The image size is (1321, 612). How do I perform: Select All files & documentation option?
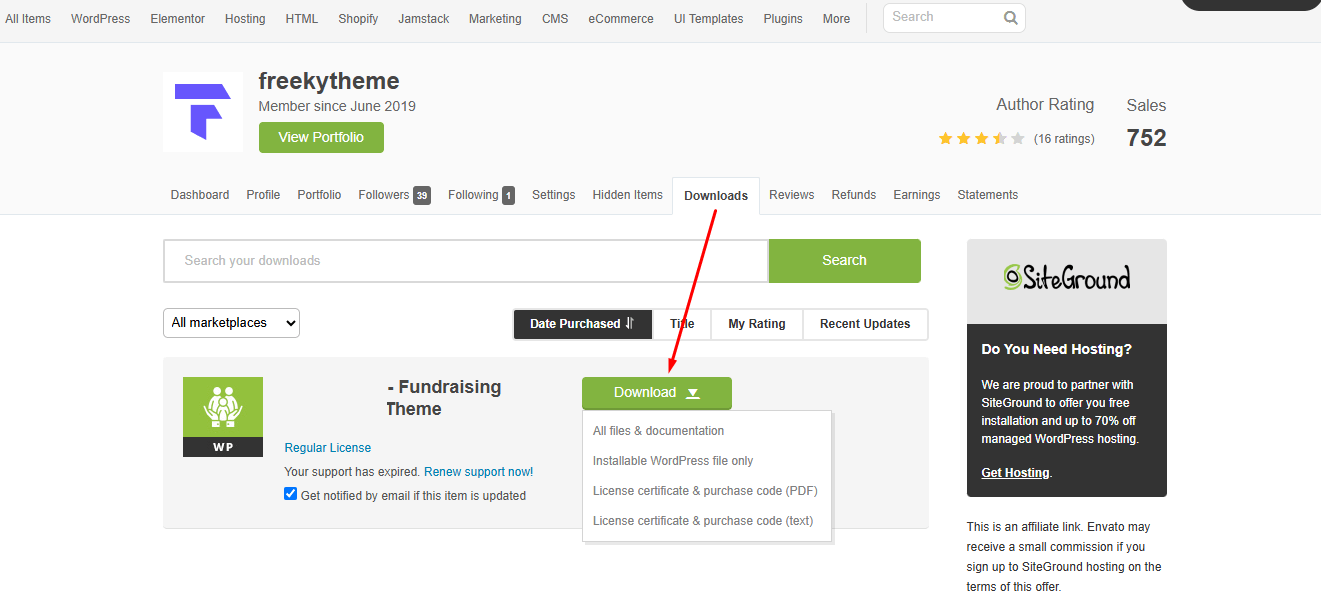click(x=658, y=431)
